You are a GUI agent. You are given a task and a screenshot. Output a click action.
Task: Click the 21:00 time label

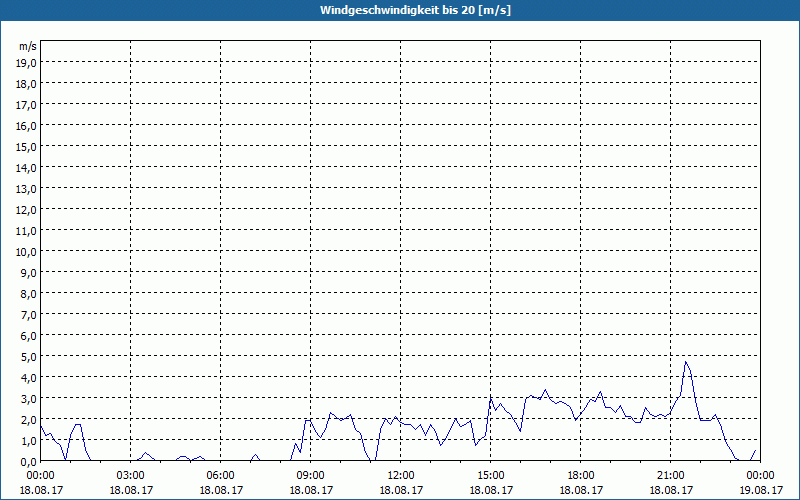(x=670, y=475)
